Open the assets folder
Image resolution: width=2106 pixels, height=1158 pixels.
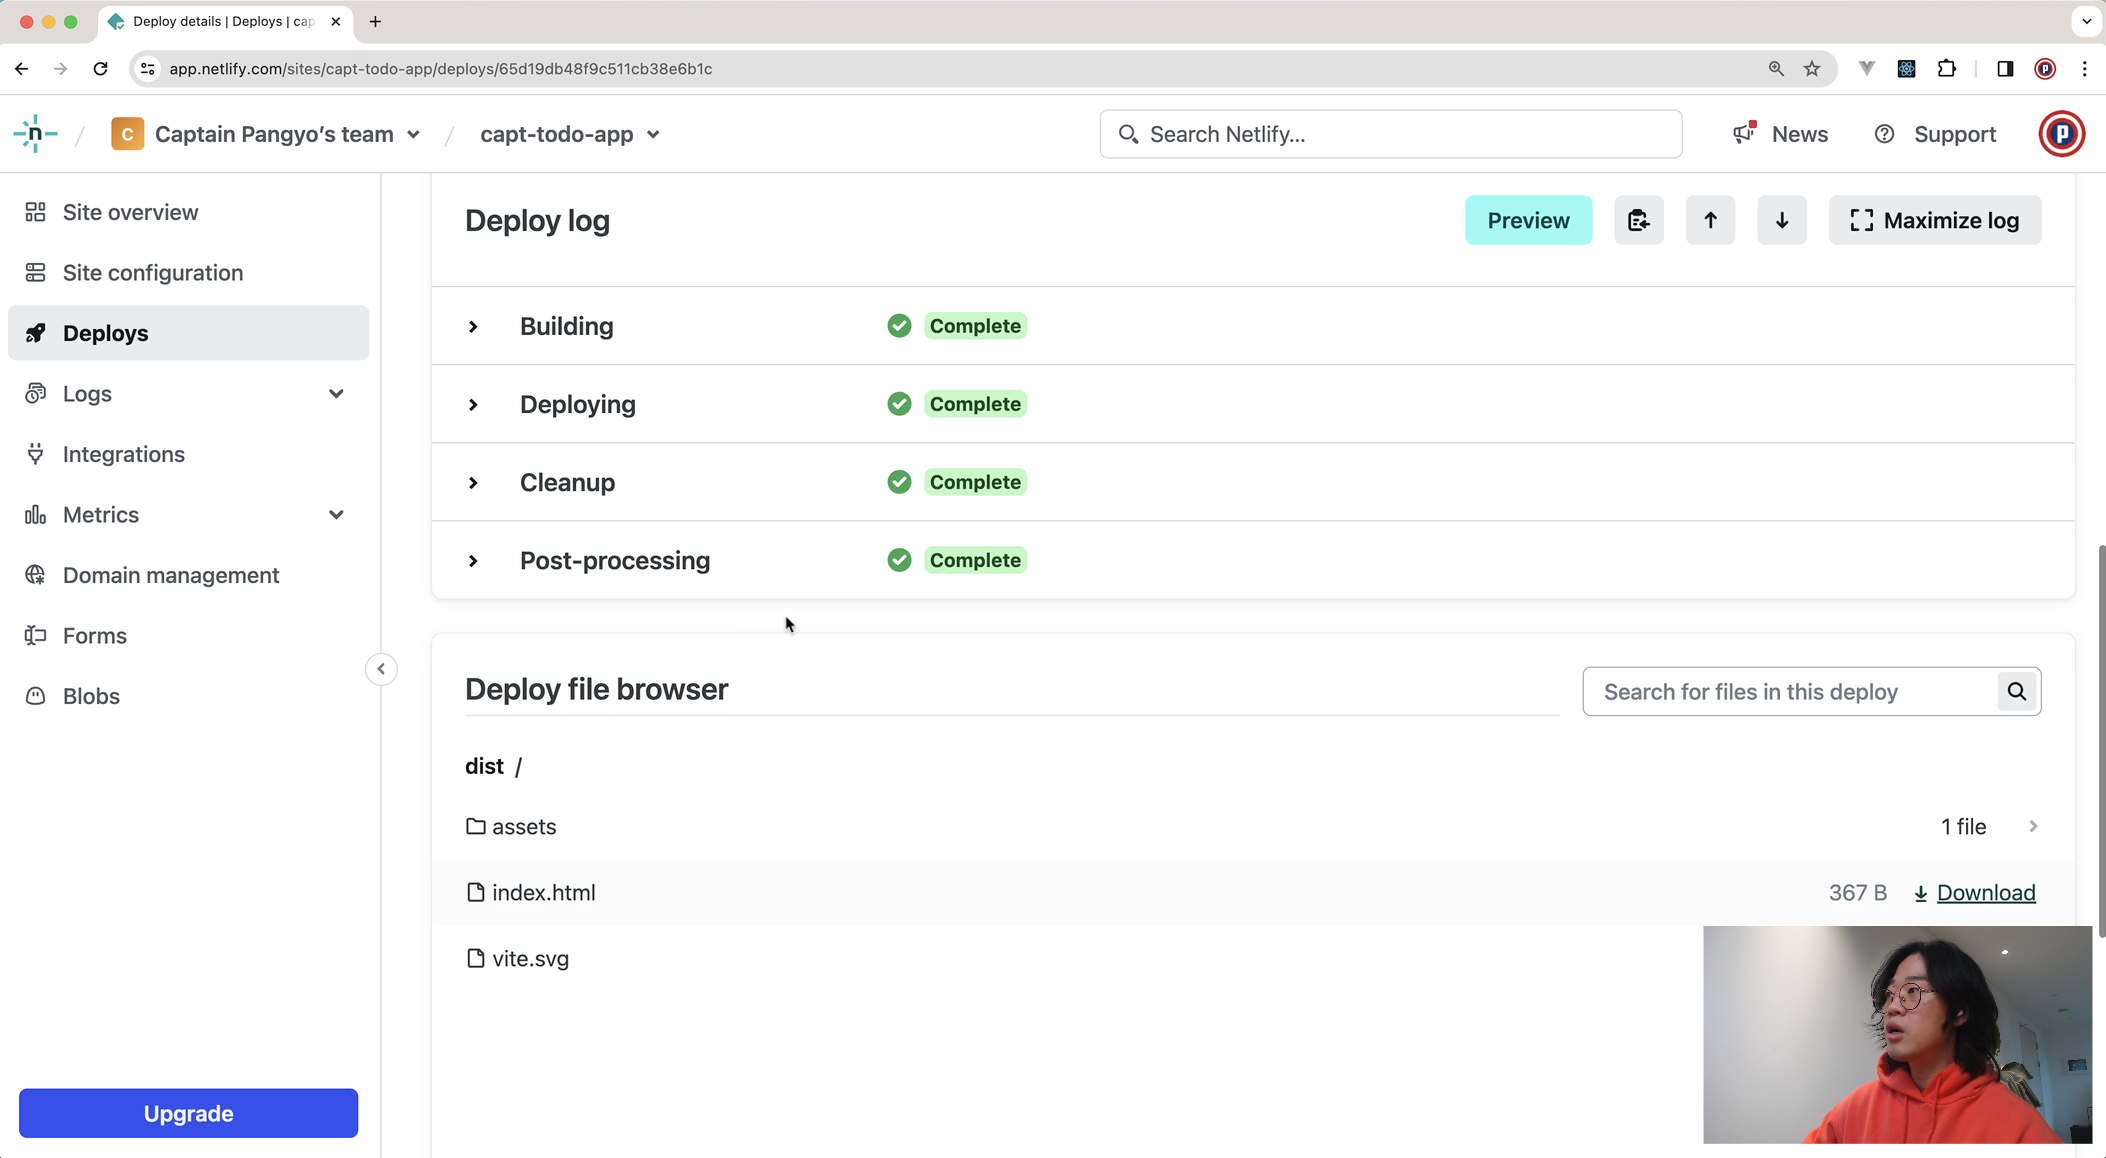[524, 827]
